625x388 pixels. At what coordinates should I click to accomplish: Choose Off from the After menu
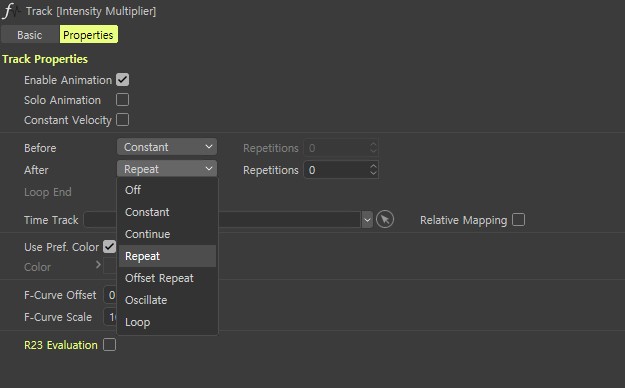pyautogui.click(x=167, y=190)
